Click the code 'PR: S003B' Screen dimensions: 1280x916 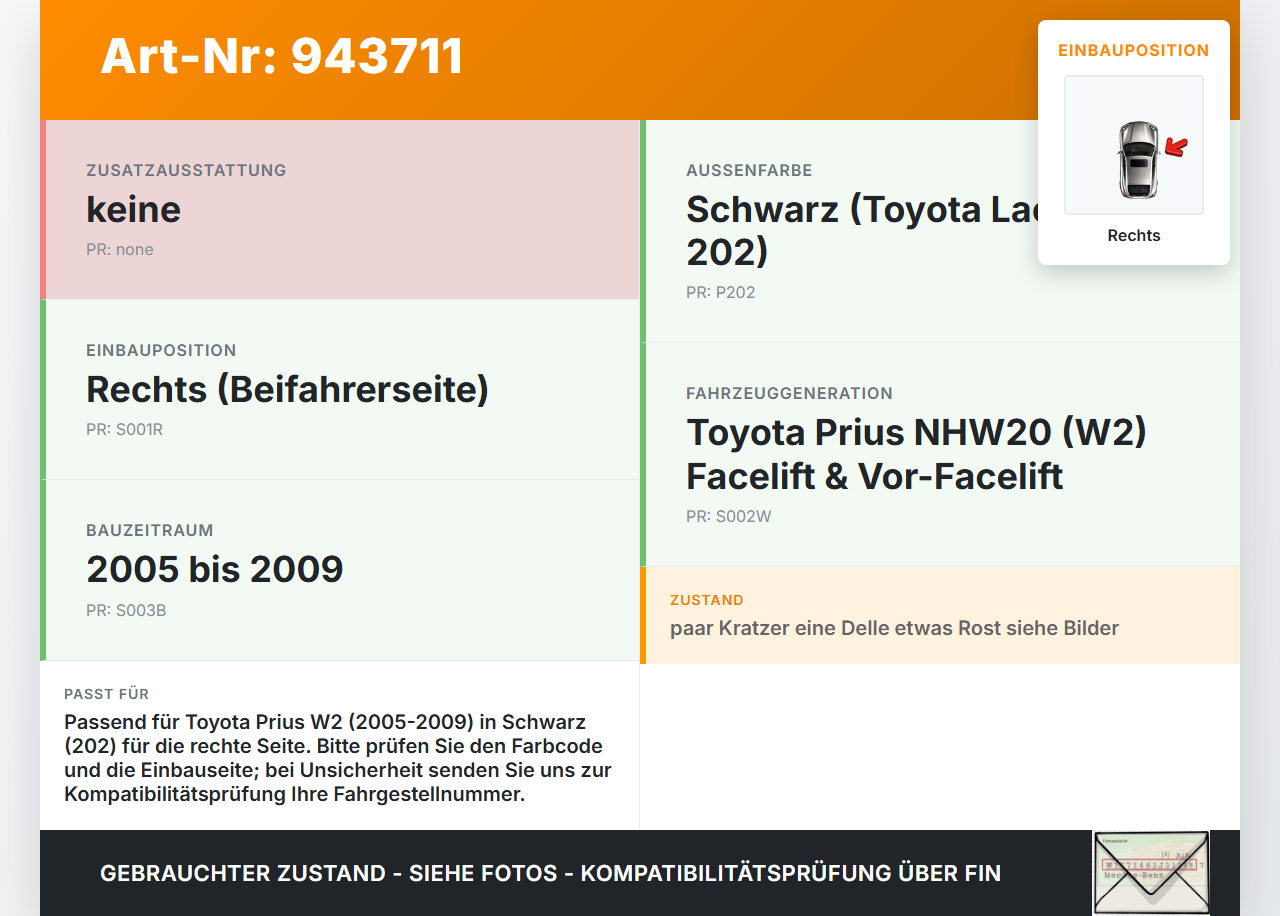126,610
